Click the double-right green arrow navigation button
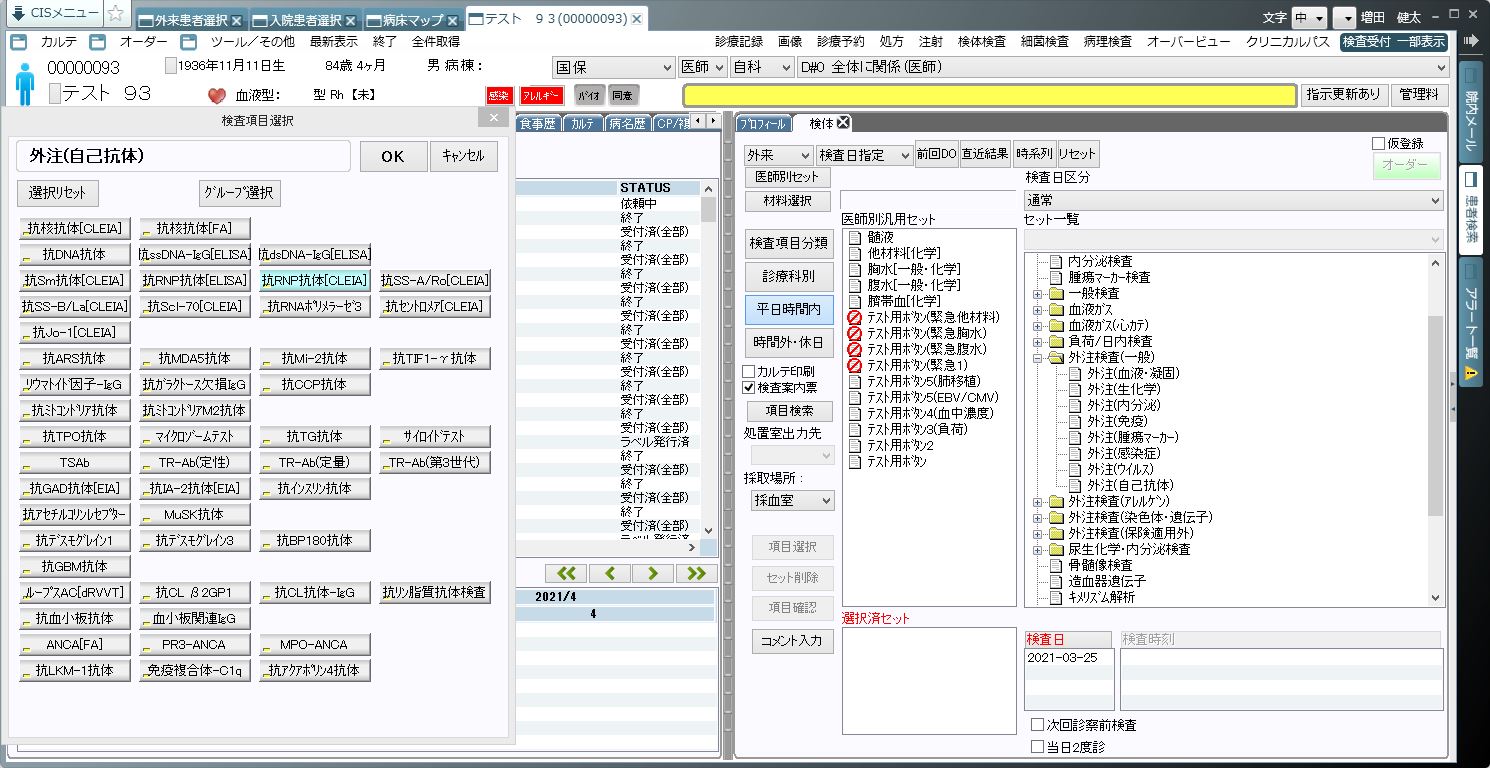The height and width of the screenshot is (768, 1490). (696, 573)
